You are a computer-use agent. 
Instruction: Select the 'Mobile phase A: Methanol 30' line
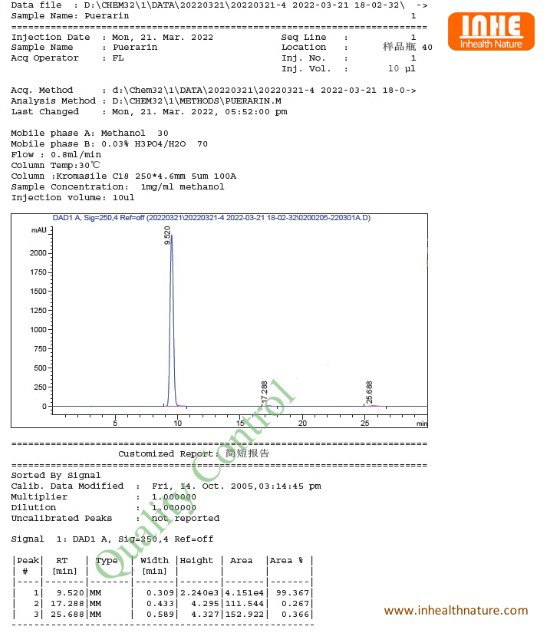coord(89,133)
